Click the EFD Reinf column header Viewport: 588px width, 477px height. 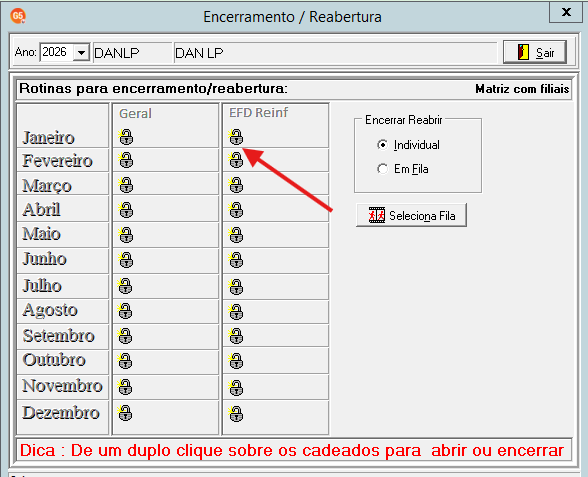258,112
